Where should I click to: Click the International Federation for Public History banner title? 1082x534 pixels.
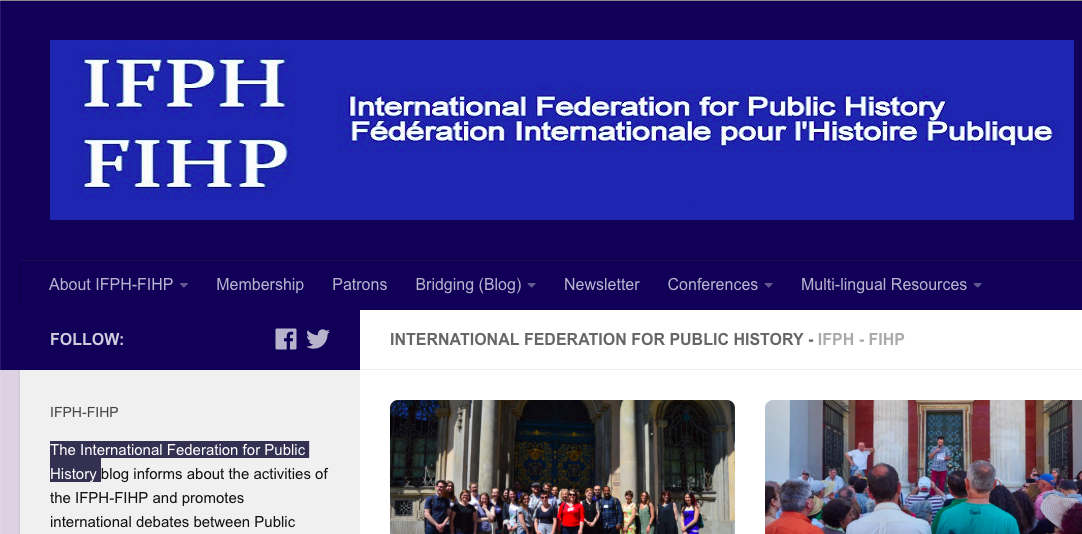click(647, 107)
